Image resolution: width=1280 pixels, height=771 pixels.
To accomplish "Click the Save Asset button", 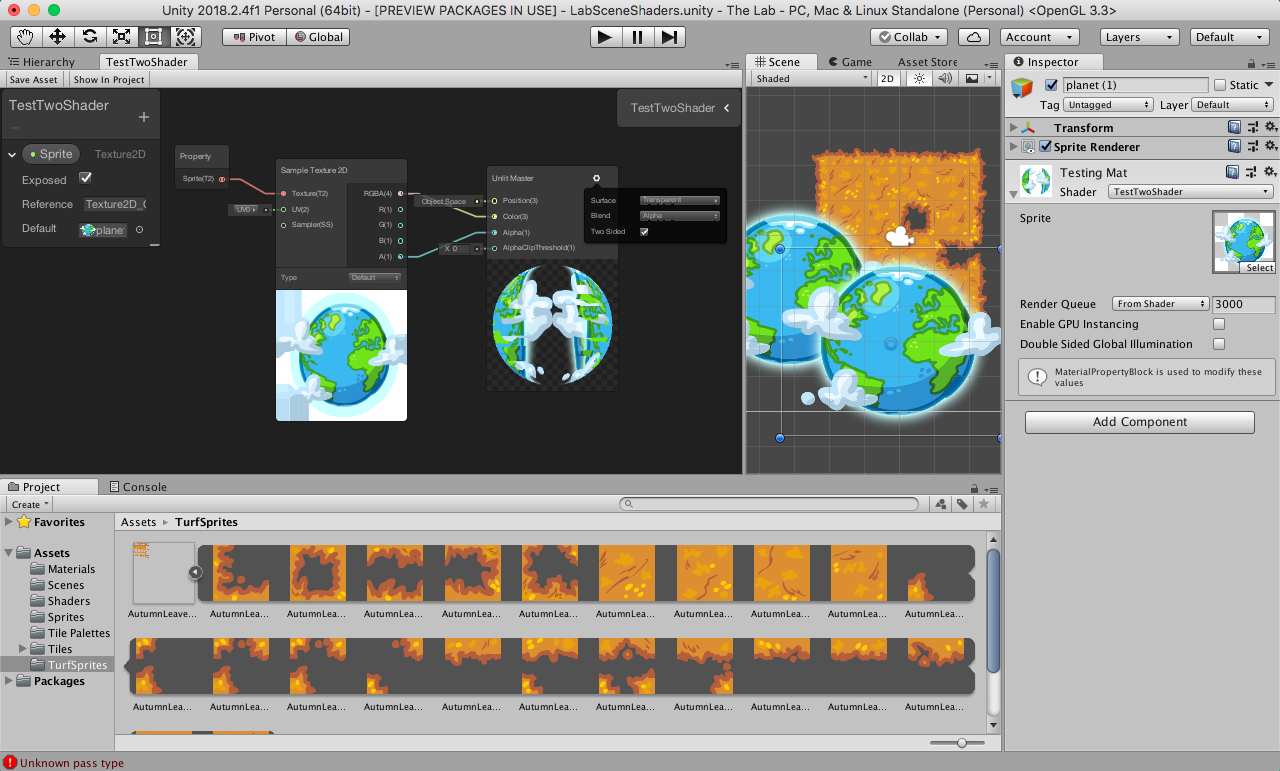I will coord(34,80).
